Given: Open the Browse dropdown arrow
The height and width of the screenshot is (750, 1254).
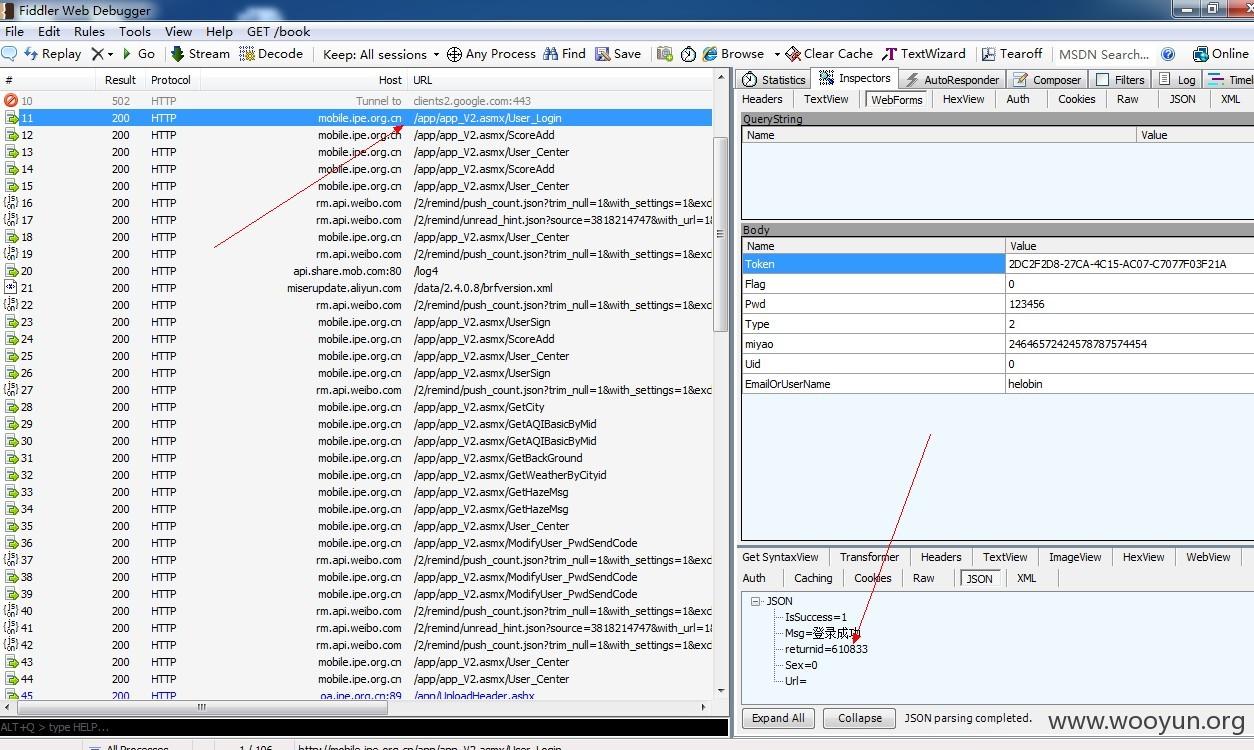Looking at the screenshot, I should click(777, 54).
